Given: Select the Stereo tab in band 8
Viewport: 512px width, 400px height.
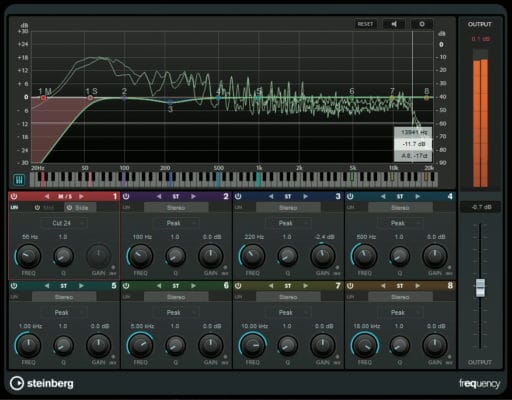Looking at the screenshot, I should [x=400, y=297].
